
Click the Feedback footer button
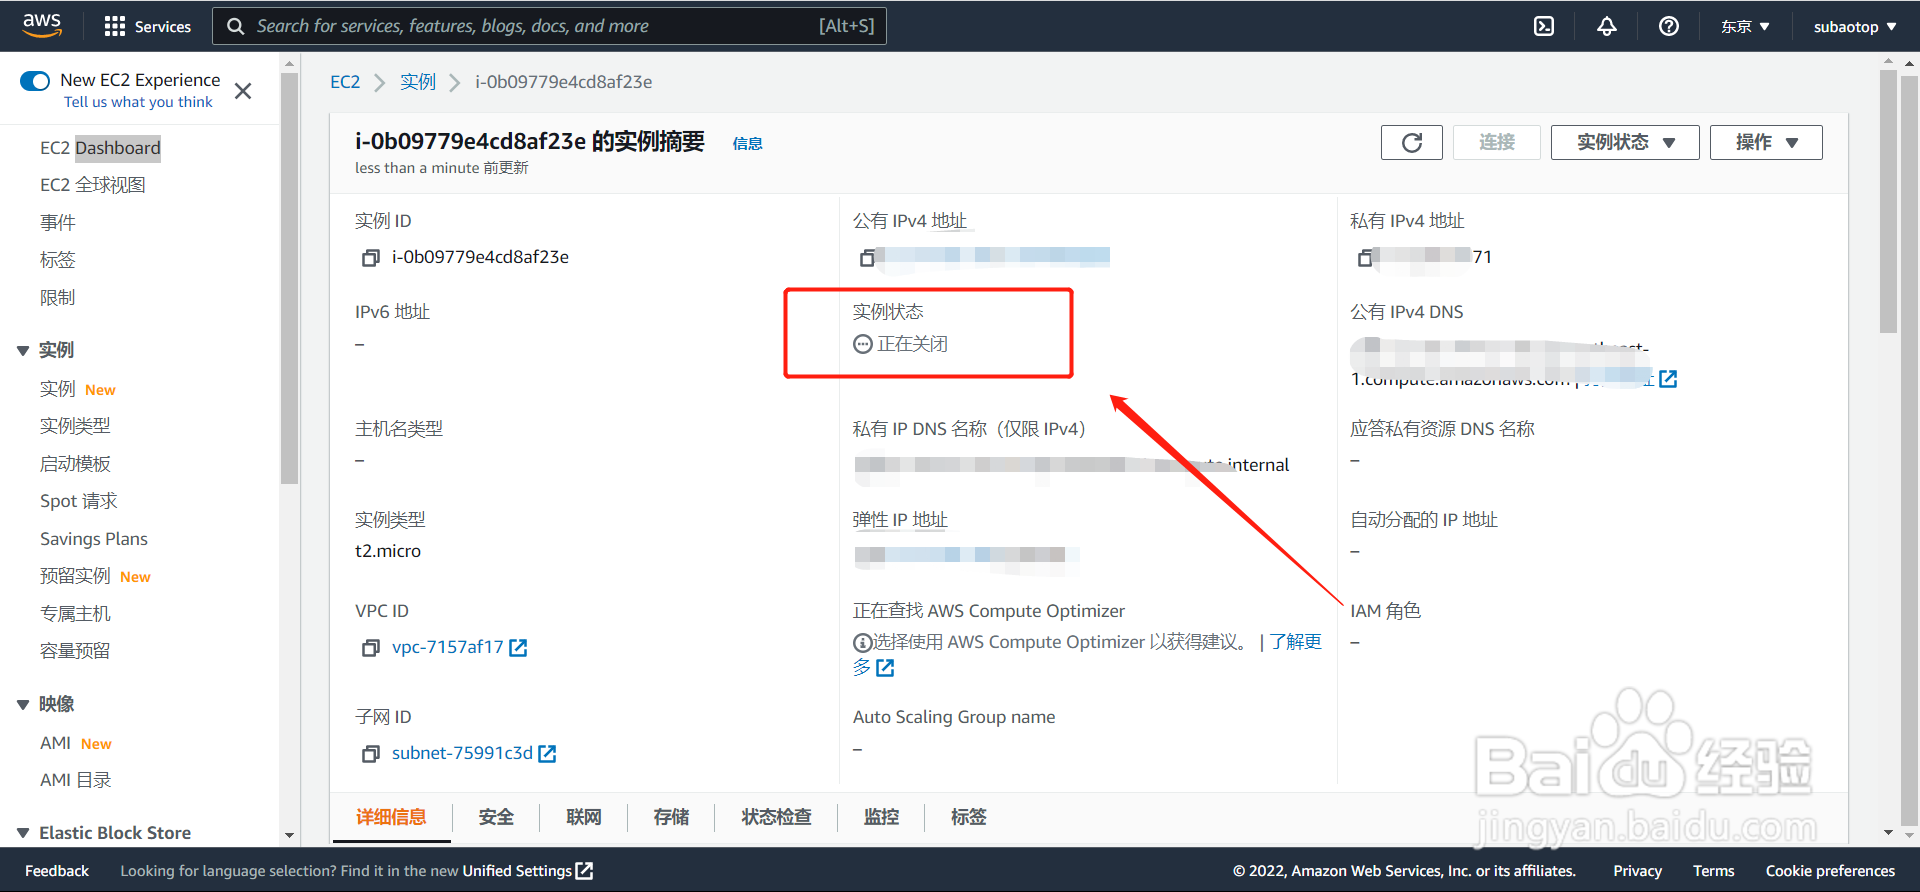pos(57,871)
